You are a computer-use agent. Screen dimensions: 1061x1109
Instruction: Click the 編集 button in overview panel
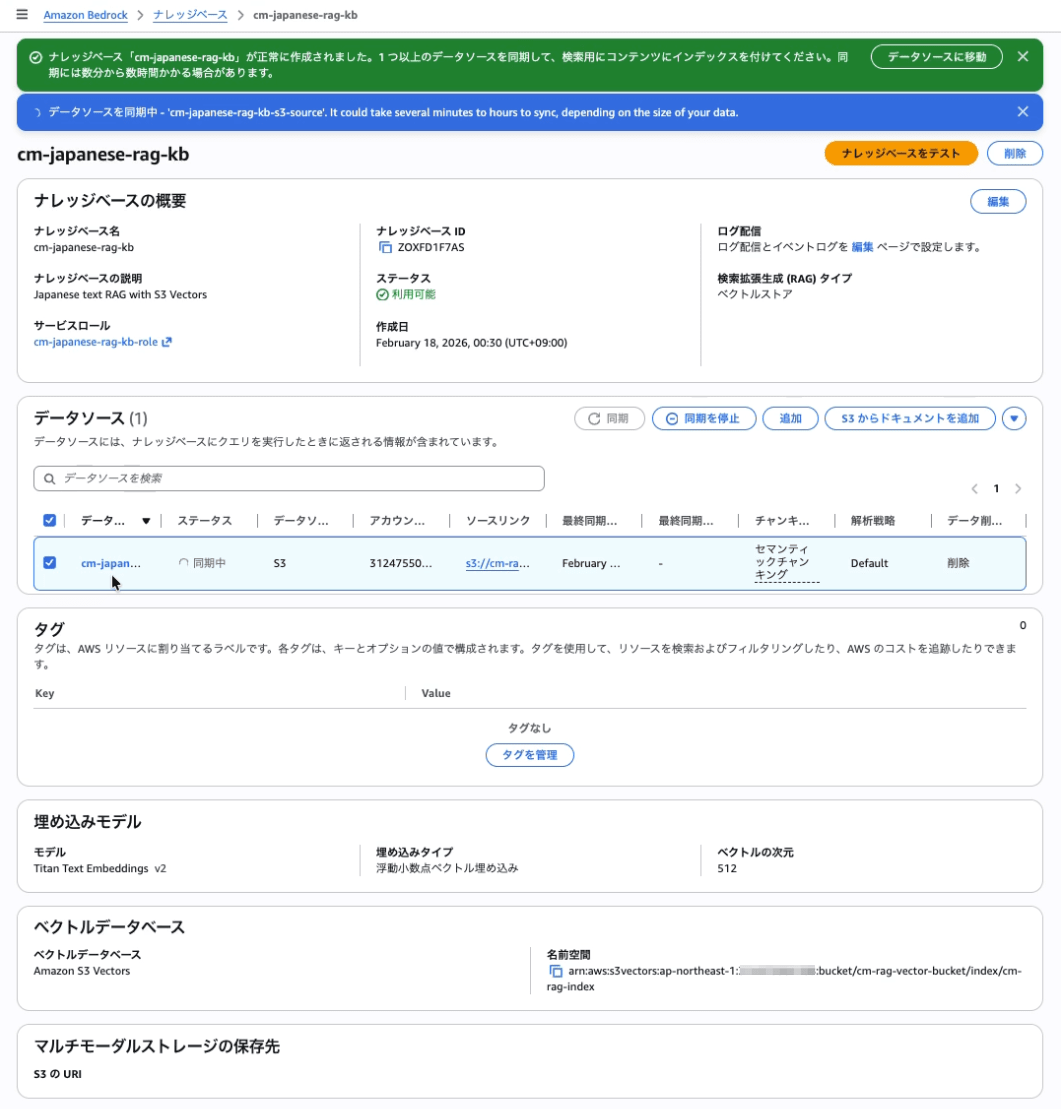998,202
